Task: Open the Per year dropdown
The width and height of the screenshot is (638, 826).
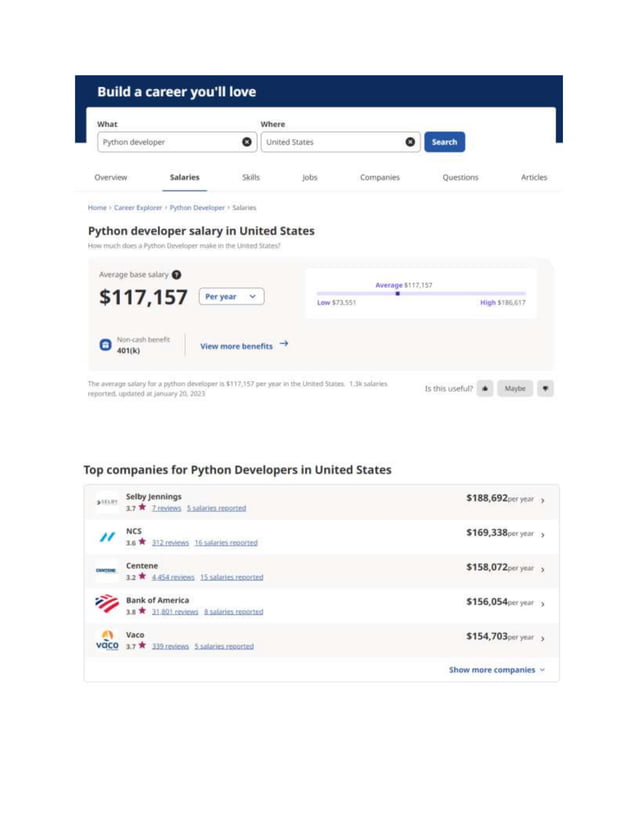Action: click(x=231, y=296)
